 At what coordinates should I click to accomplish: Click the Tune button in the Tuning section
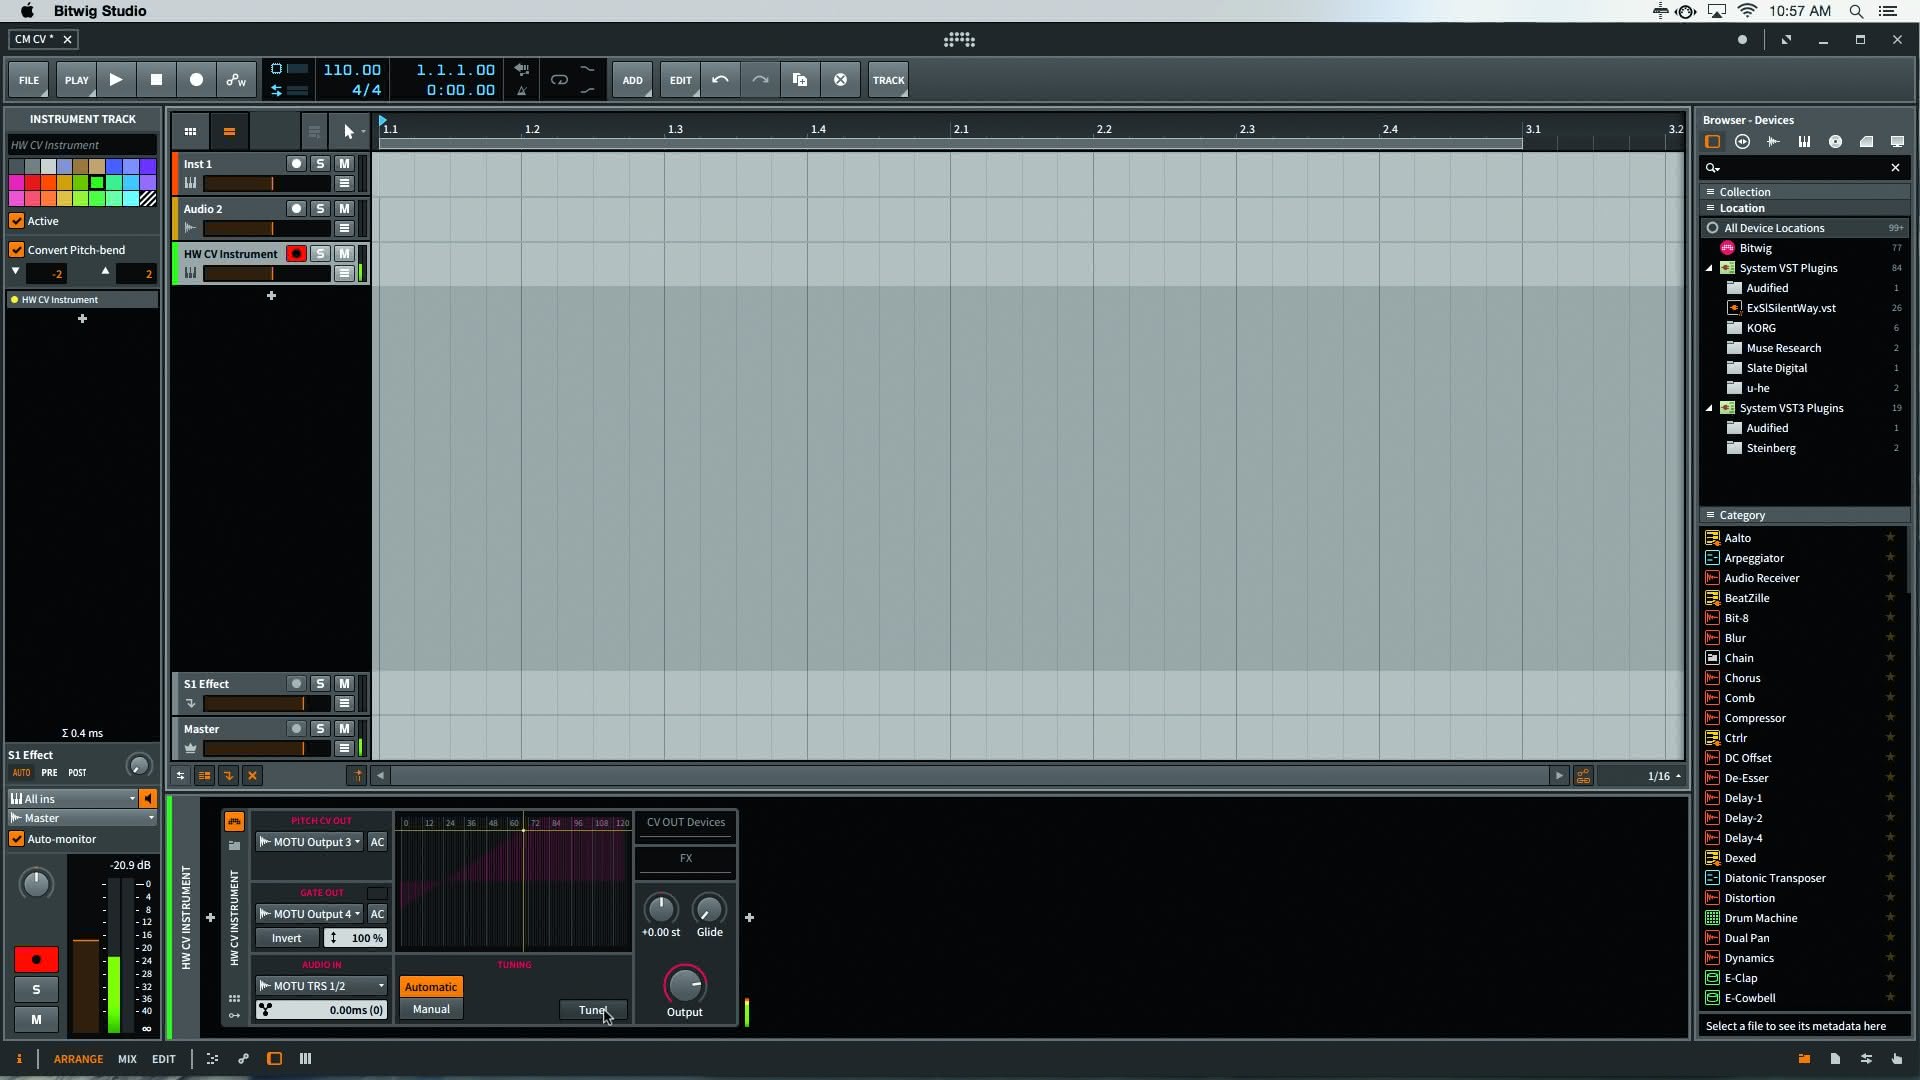(593, 1010)
